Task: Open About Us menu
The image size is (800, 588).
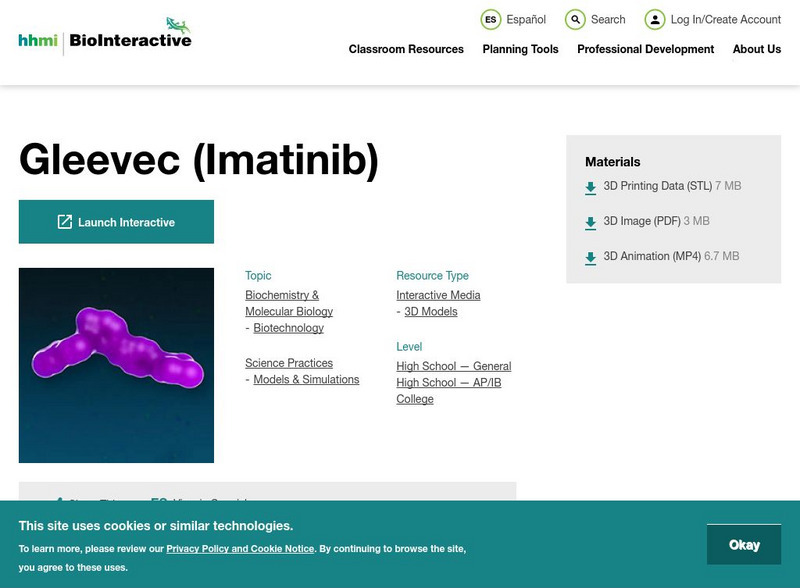Action: (757, 49)
